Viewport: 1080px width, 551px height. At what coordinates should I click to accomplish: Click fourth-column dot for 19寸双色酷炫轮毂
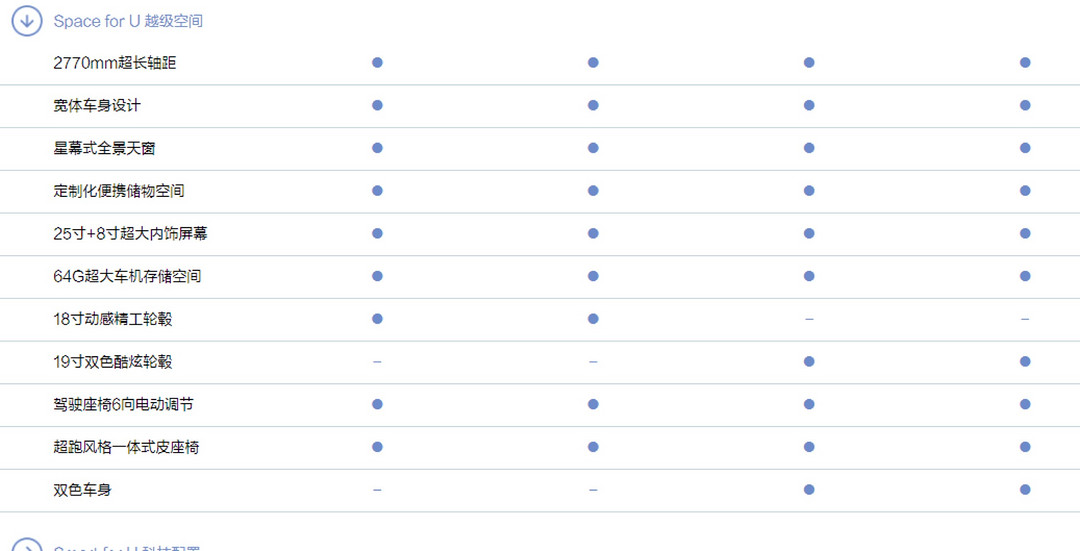click(1025, 362)
